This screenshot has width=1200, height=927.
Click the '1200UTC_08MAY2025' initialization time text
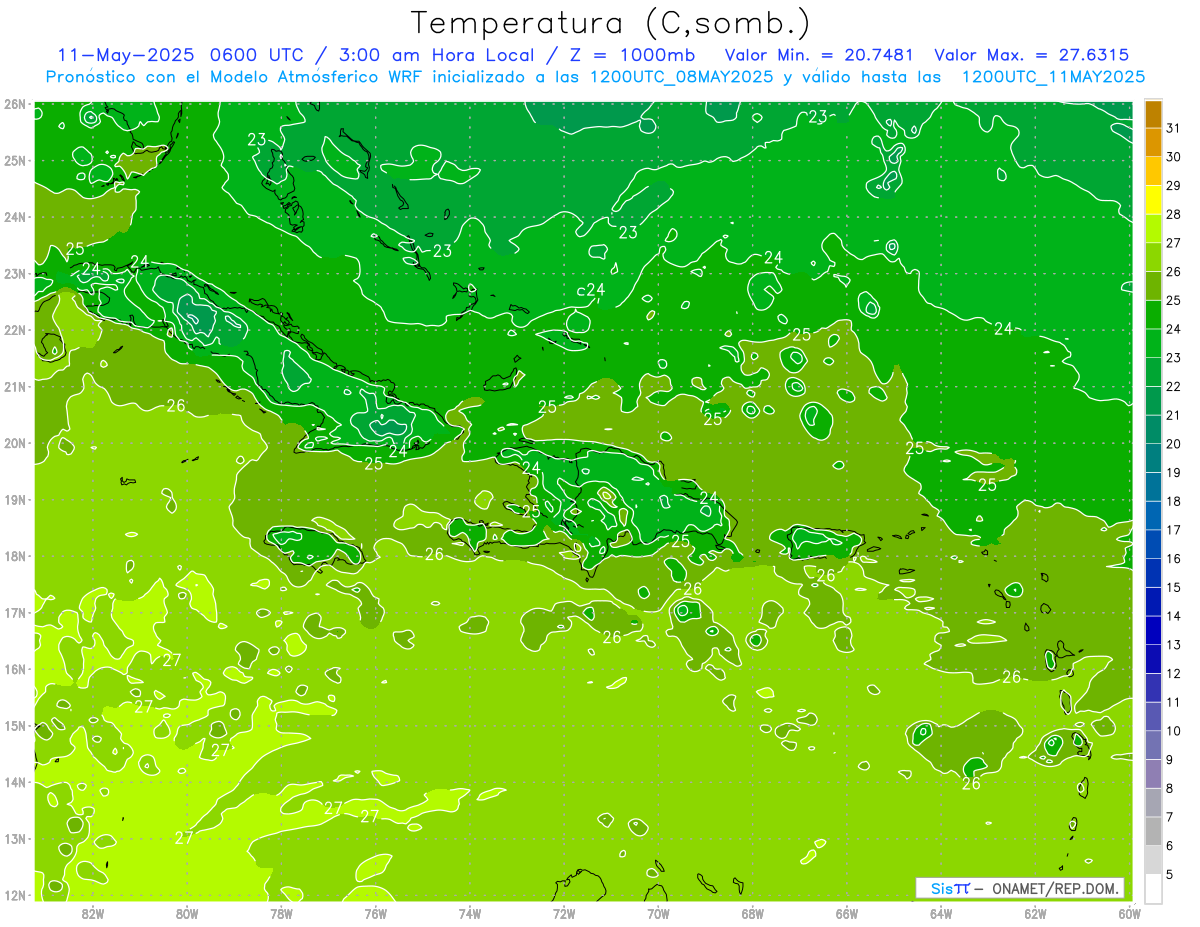[681, 76]
